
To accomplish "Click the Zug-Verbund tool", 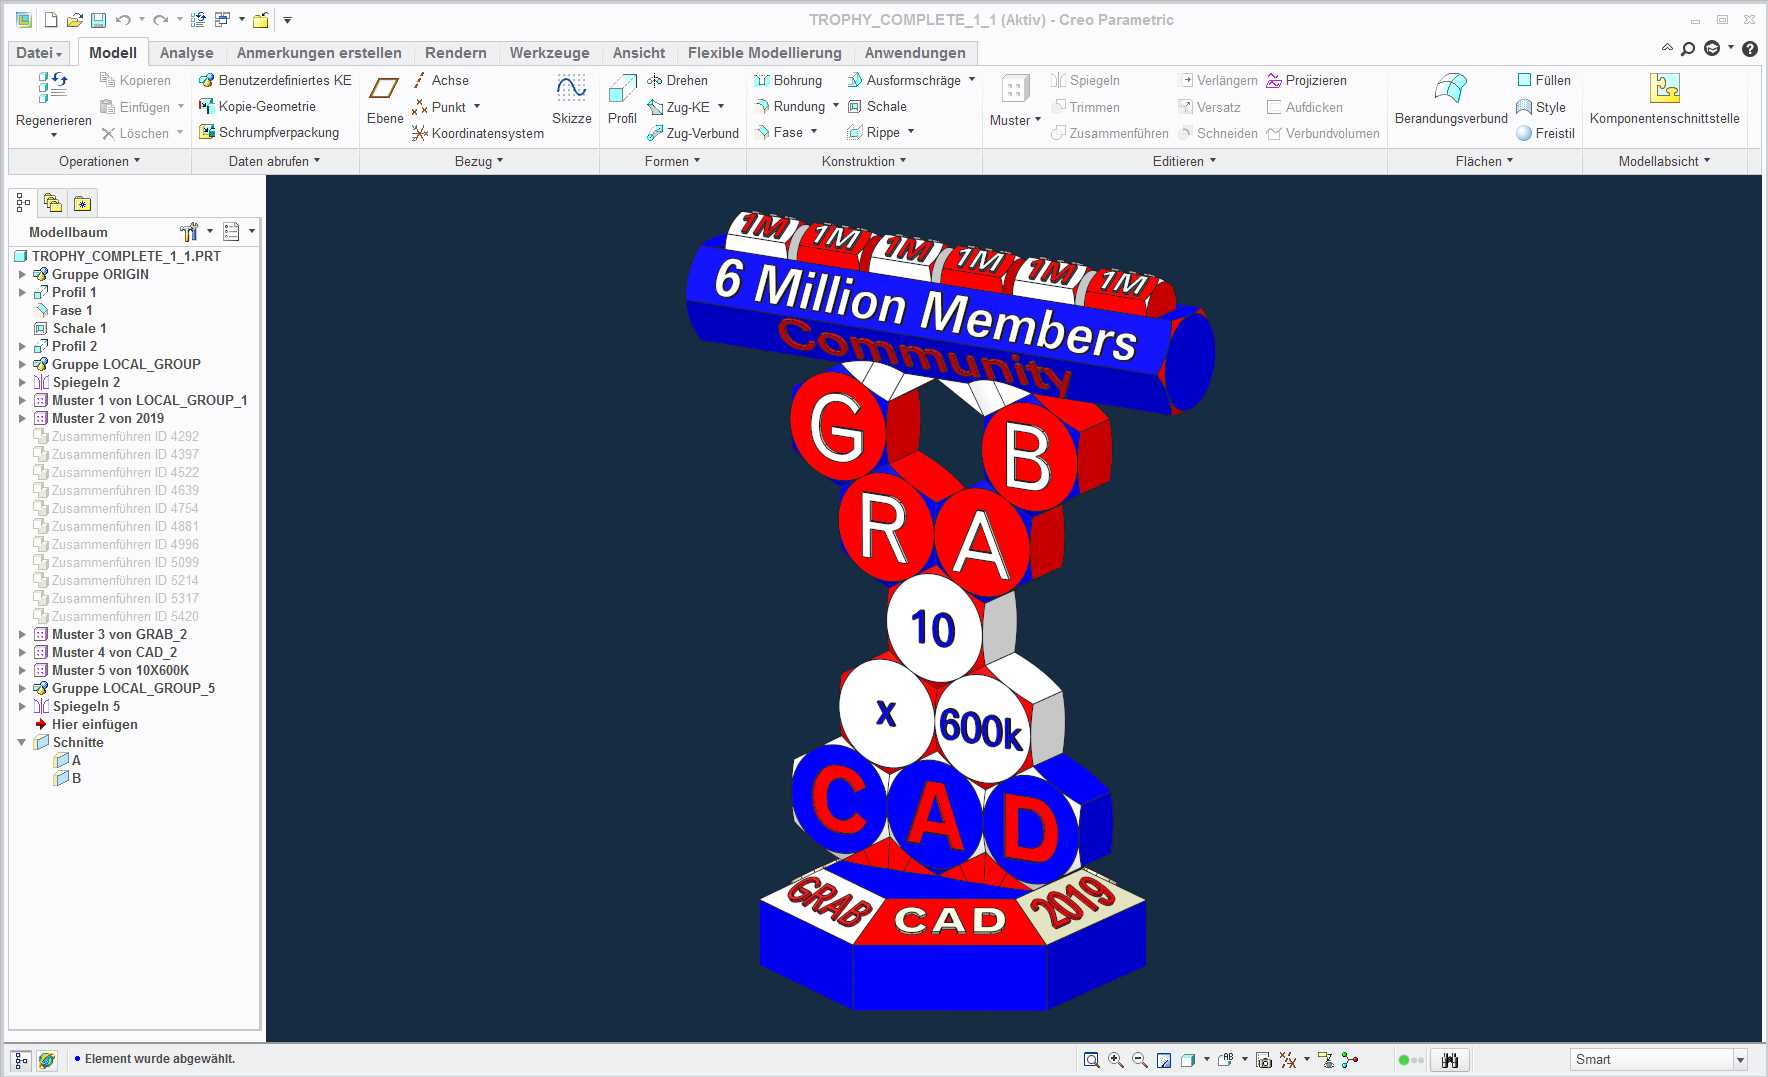I will pyautogui.click(x=693, y=133).
